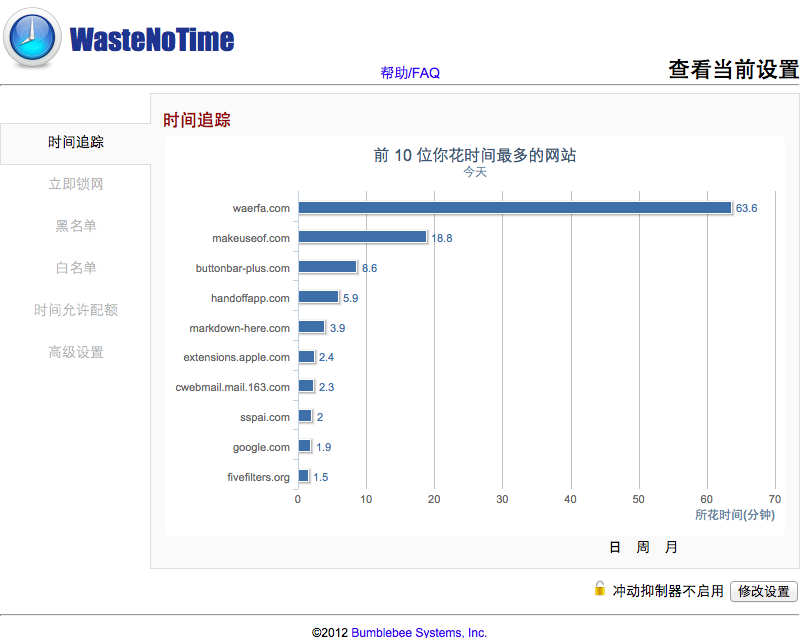
Task: Click the sspai.com axis label
Action: [265, 417]
